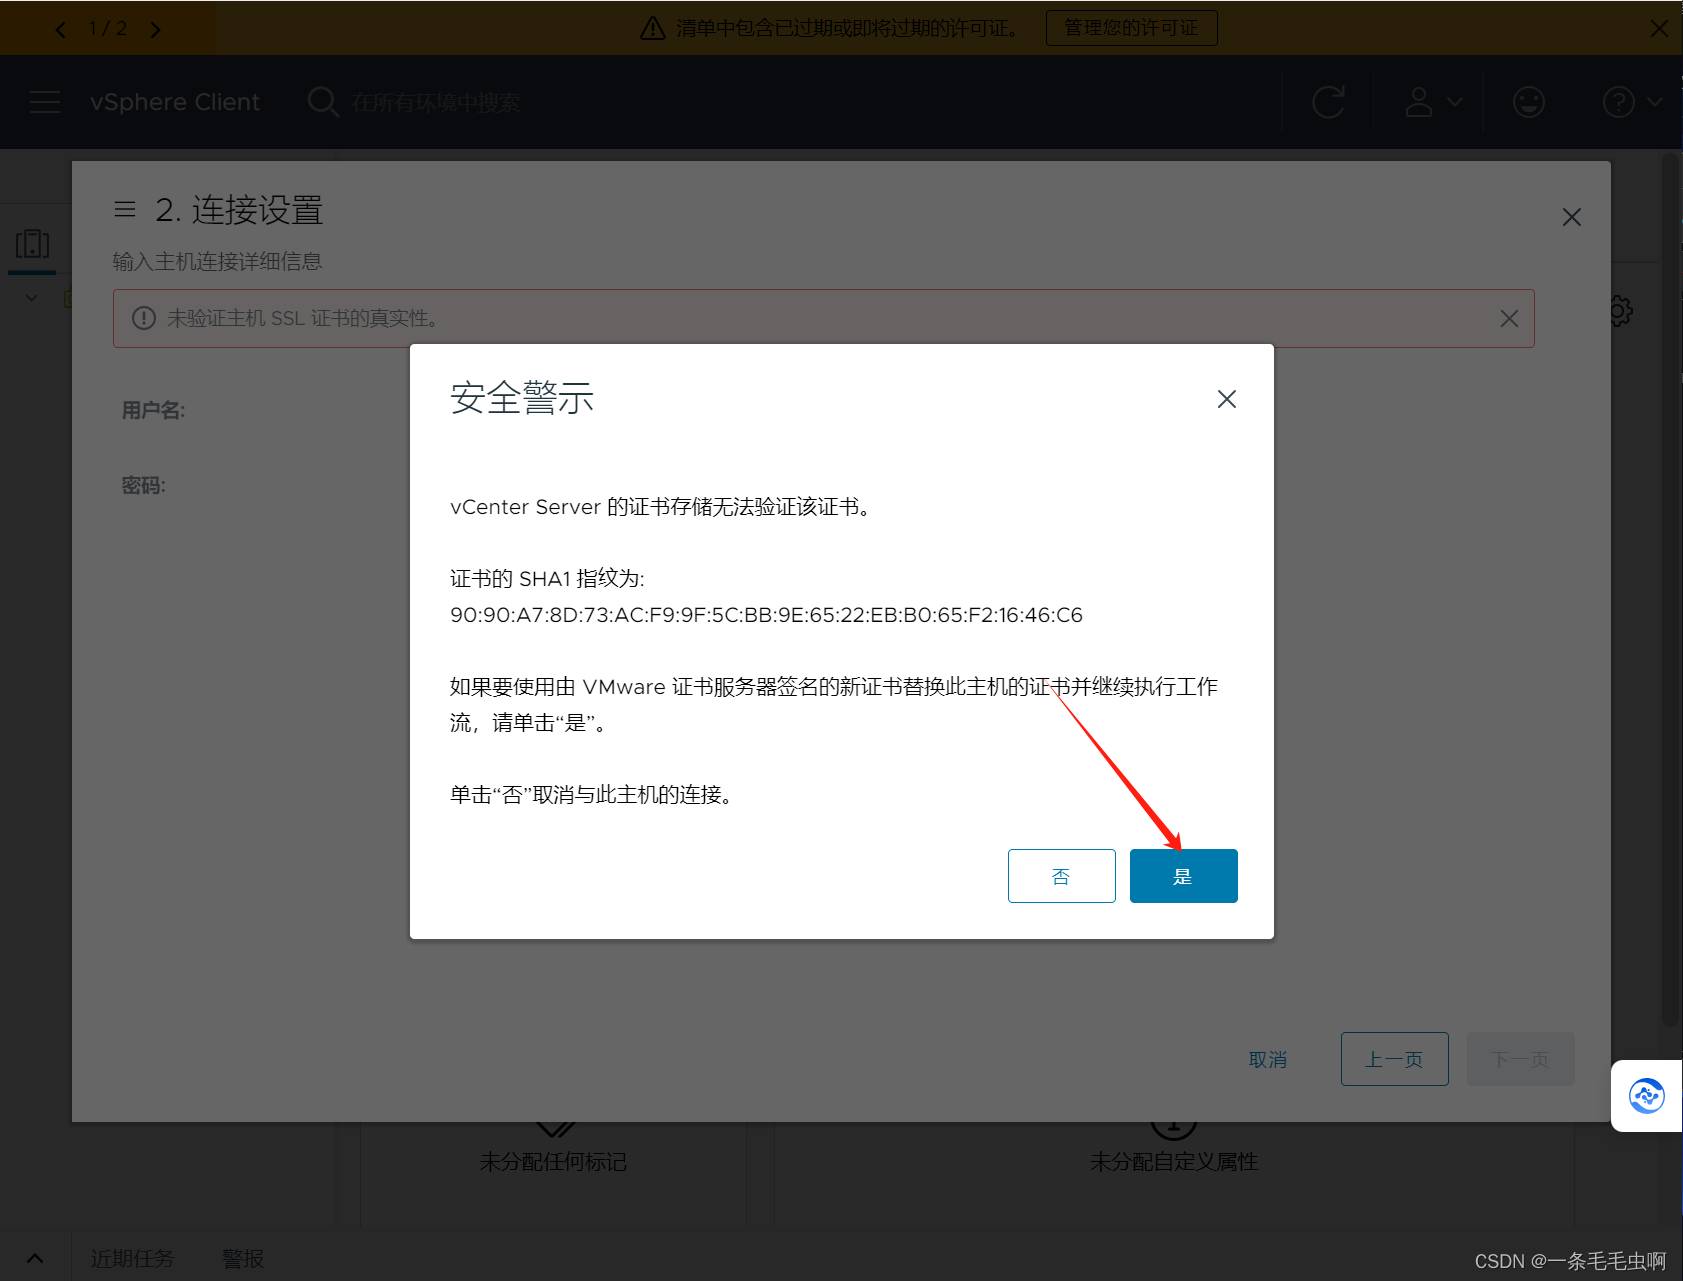1683x1281 pixels.
Task: Open the vSphere Client hamburger menu
Action: tap(45, 102)
